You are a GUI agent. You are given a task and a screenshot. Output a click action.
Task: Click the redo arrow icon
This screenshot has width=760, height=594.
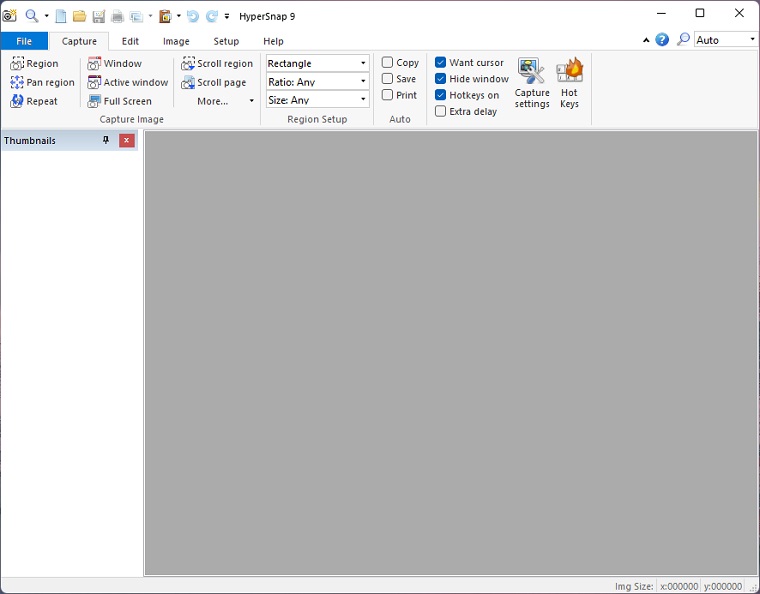click(212, 16)
